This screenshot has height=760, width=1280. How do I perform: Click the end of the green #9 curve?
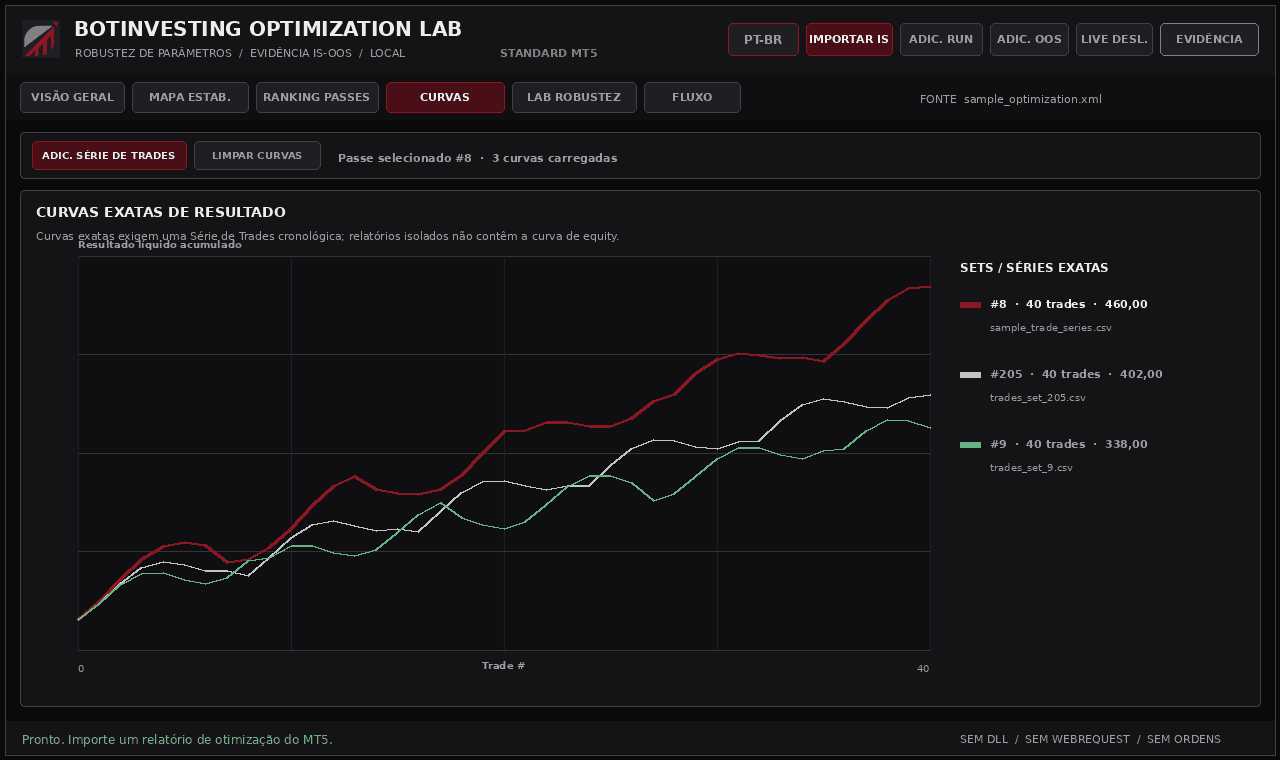click(x=929, y=428)
